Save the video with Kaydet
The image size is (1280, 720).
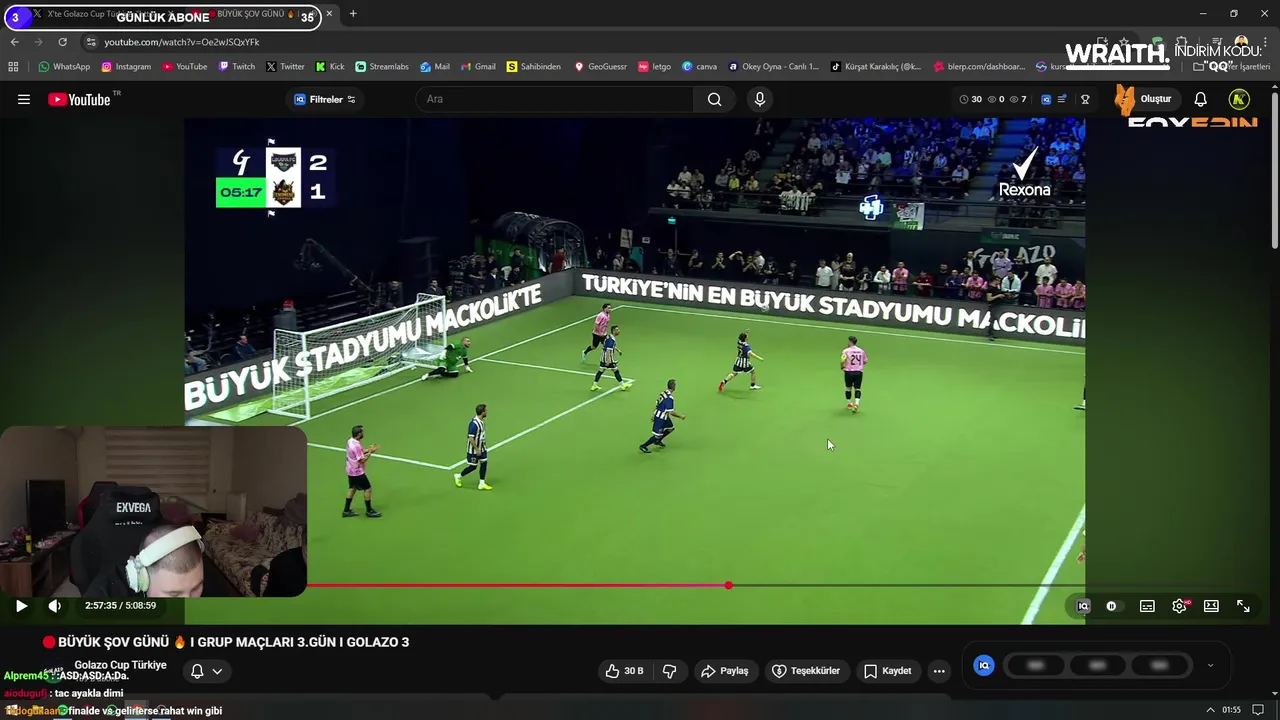pos(887,671)
